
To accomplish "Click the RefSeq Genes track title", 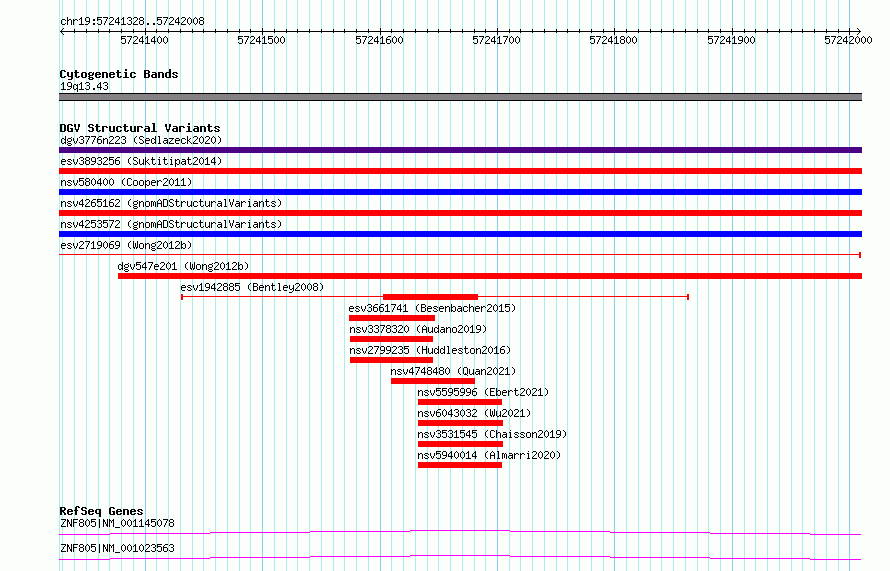I will click(101, 511).
